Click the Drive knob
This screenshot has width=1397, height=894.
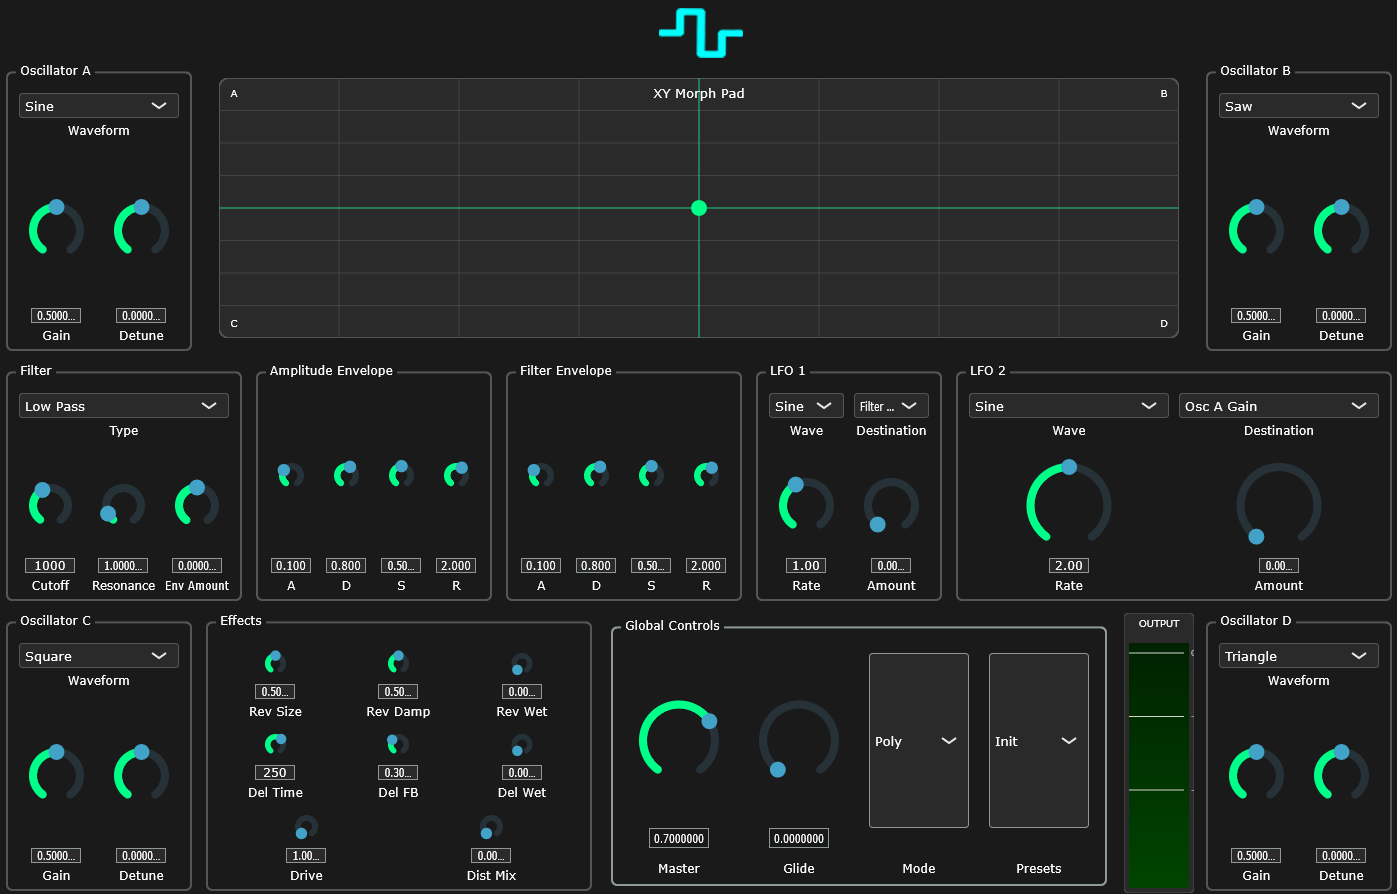(306, 827)
